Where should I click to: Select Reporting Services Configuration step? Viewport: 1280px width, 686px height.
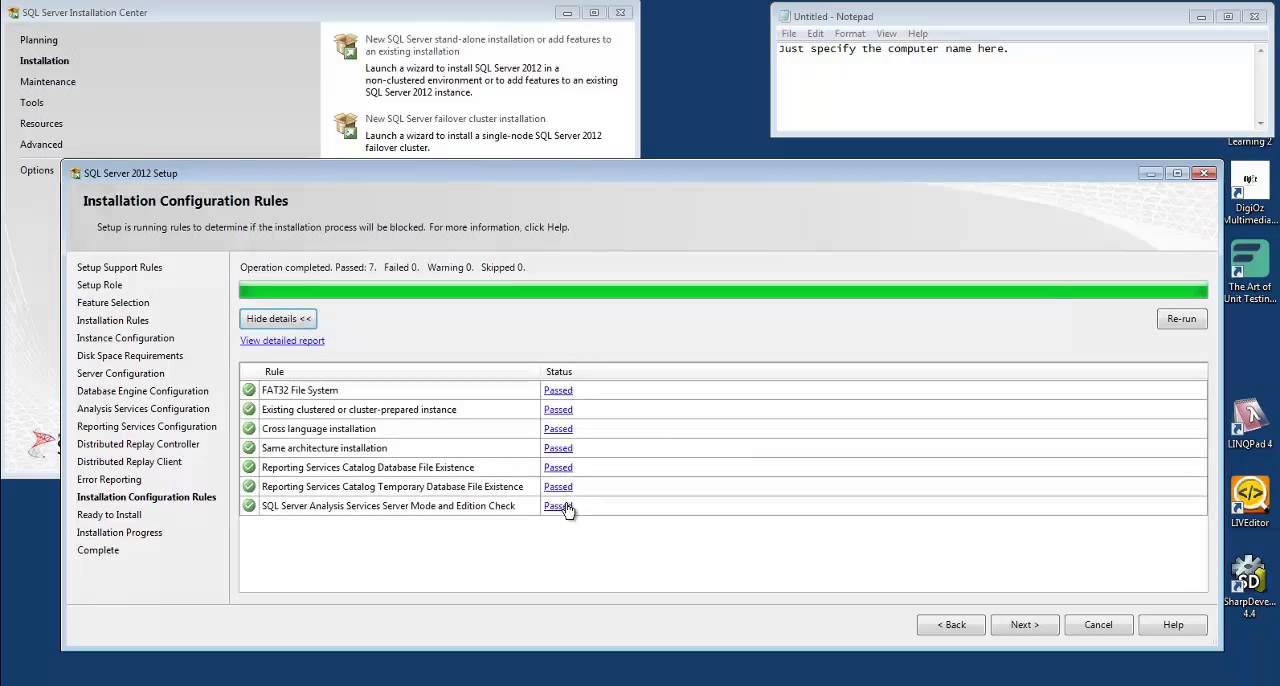147,427
